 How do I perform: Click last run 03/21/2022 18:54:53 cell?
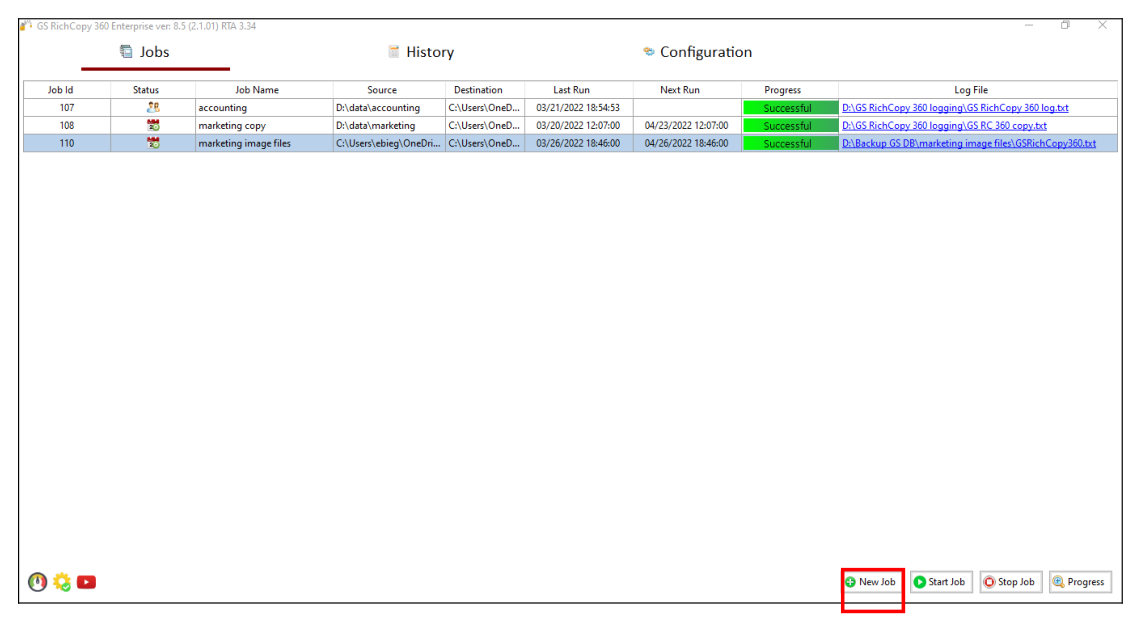point(579,108)
